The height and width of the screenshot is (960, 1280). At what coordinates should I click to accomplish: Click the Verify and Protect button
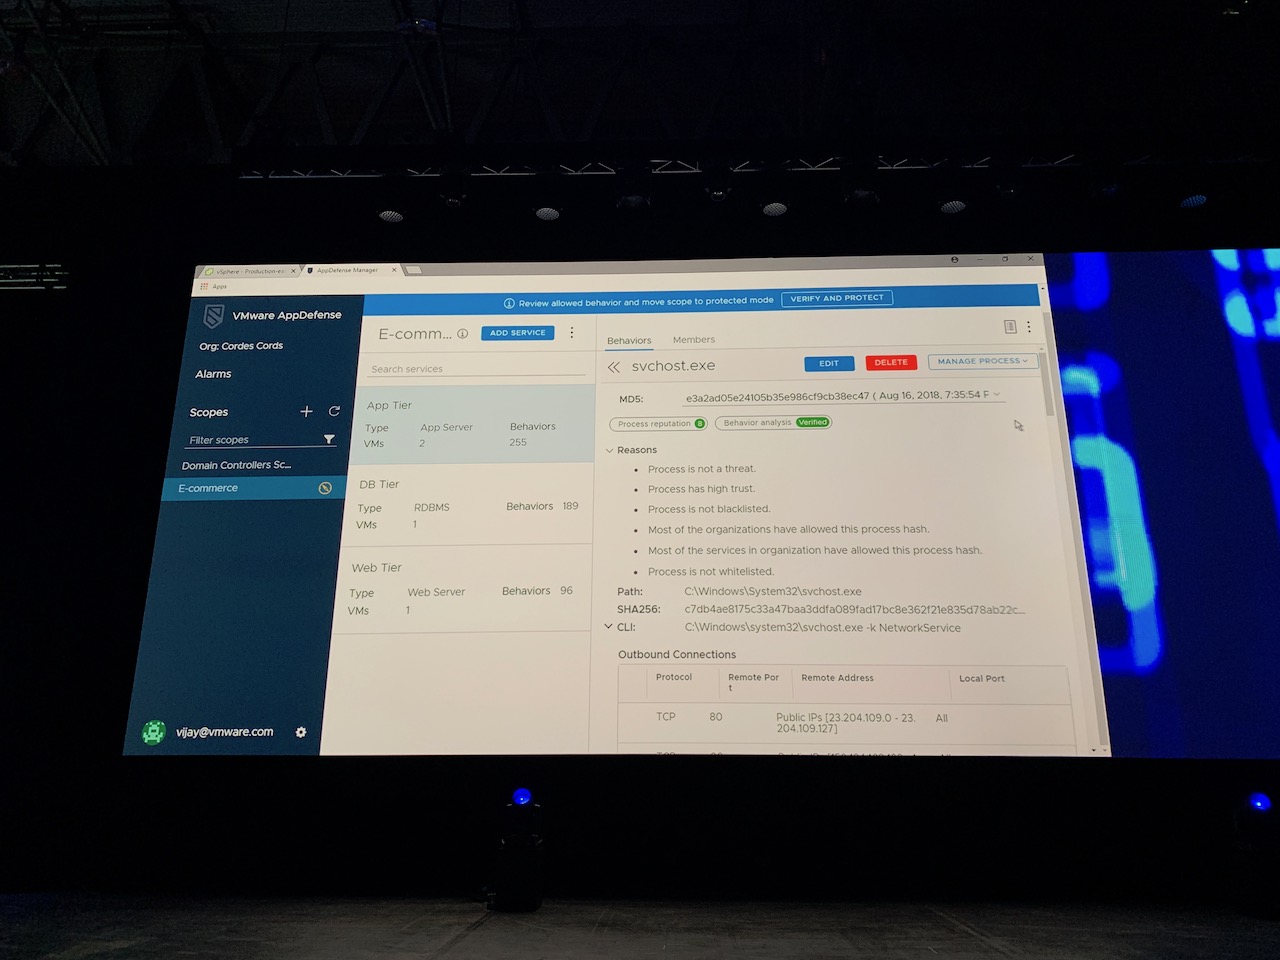(x=836, y=298)
